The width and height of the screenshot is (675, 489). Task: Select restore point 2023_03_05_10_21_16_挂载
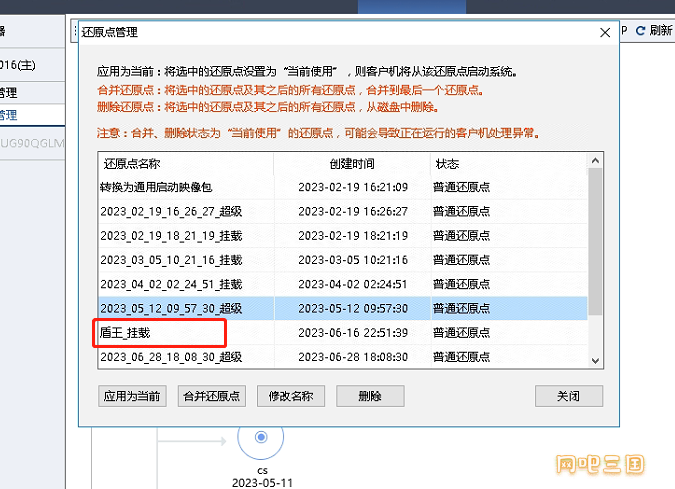(171, 260)
